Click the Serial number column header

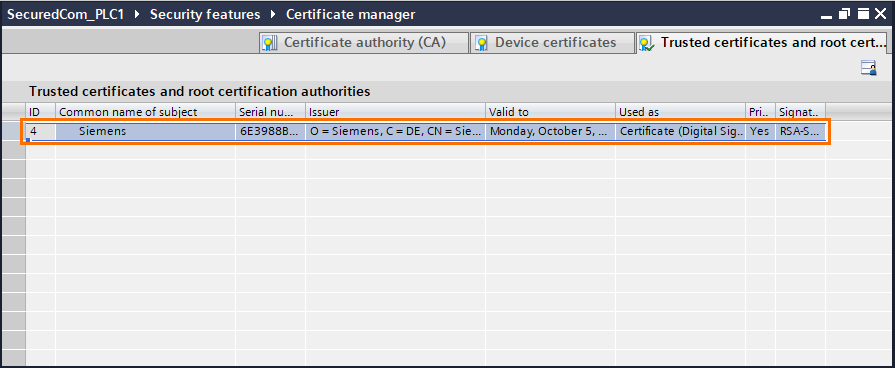tap(271, 112)
